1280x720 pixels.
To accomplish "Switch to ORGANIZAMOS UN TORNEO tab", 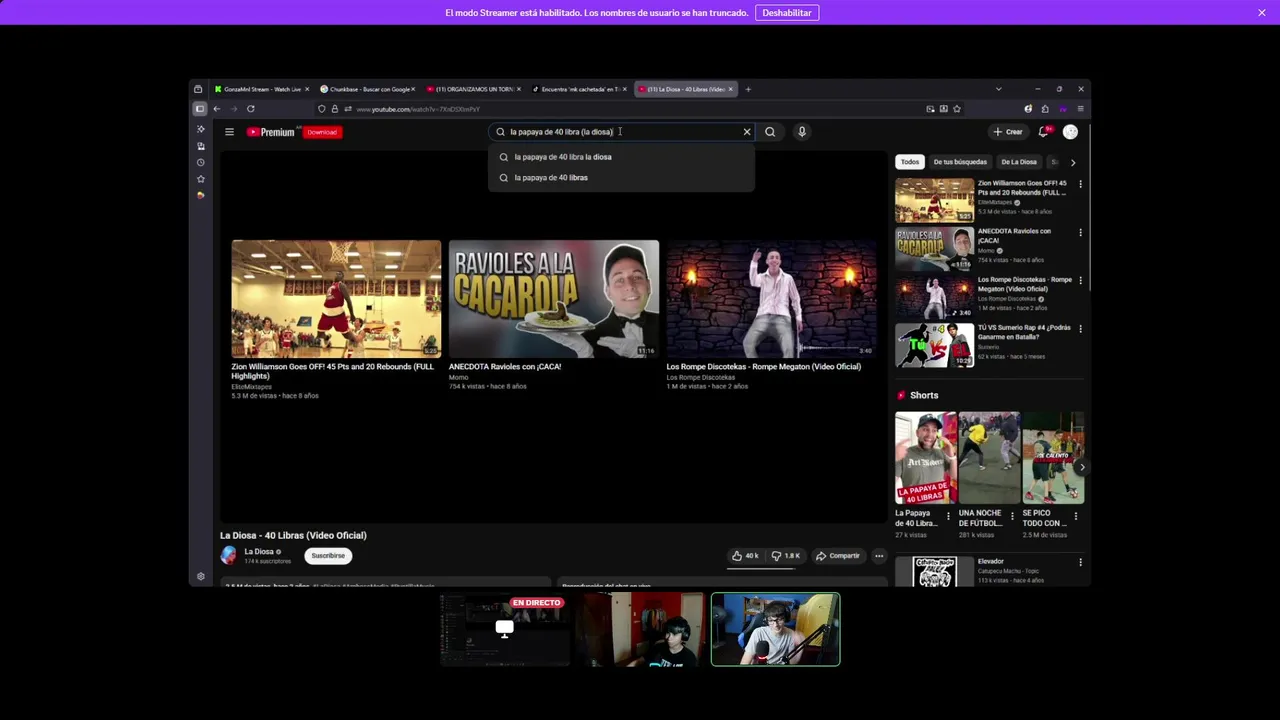I will click(472, 89).
